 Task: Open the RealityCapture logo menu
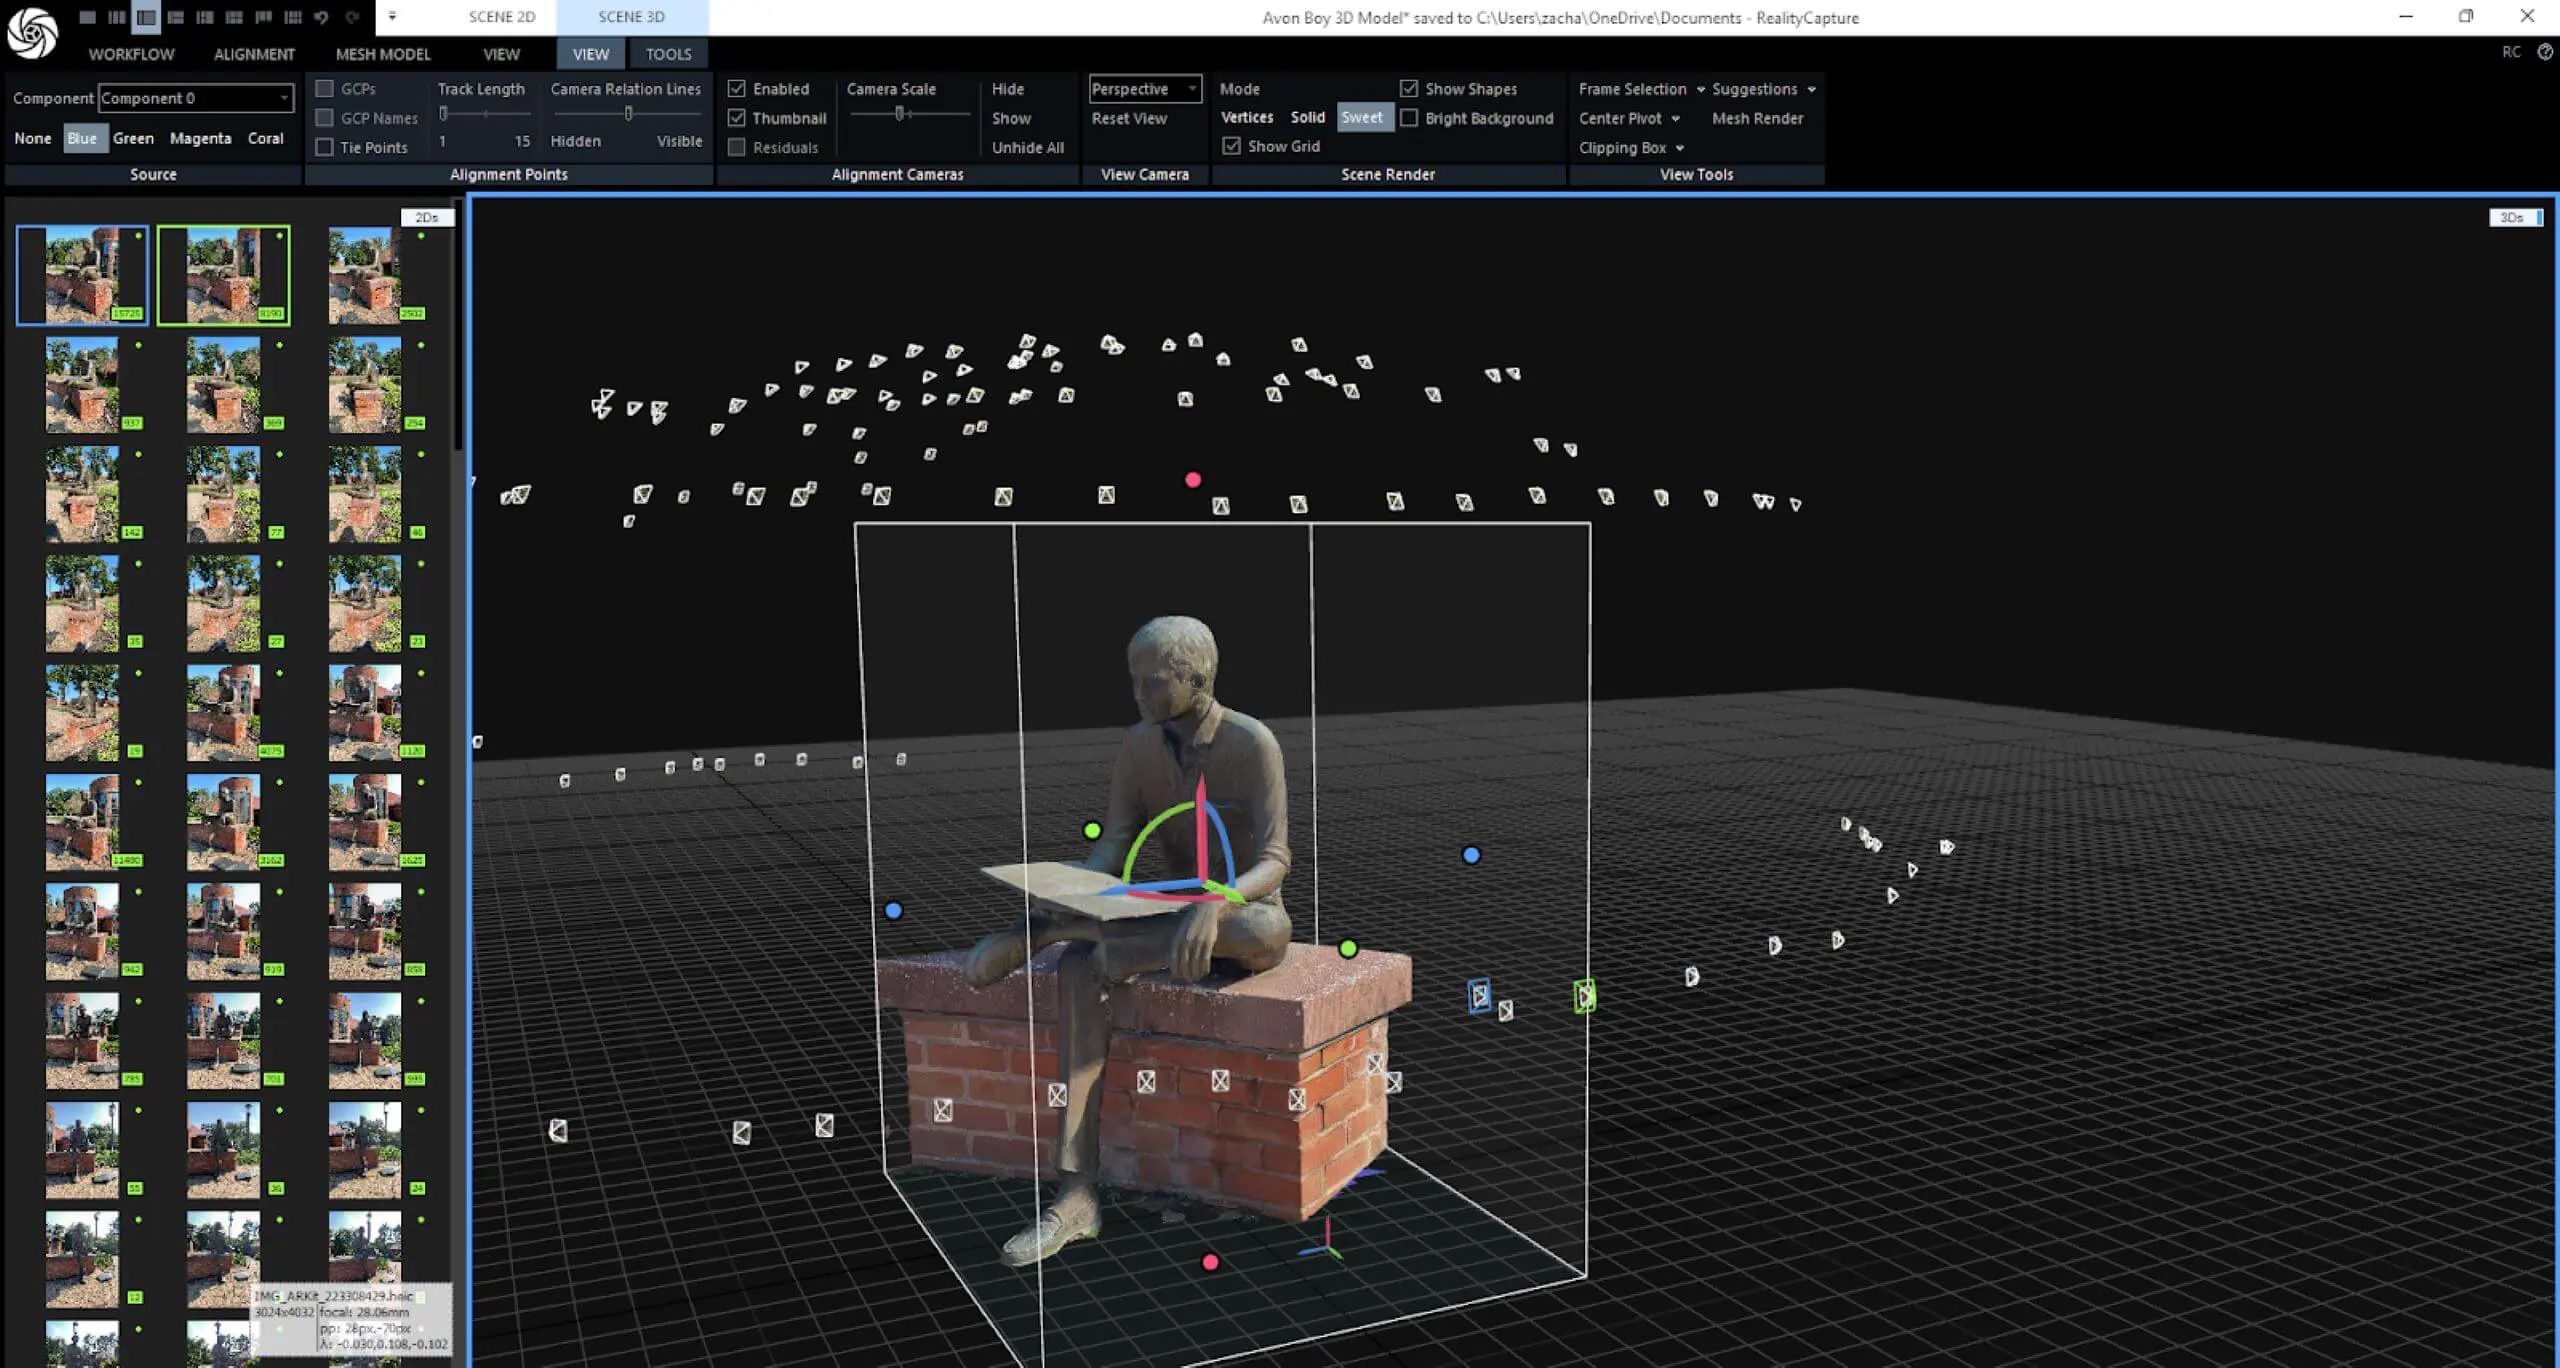pos(33,31)
